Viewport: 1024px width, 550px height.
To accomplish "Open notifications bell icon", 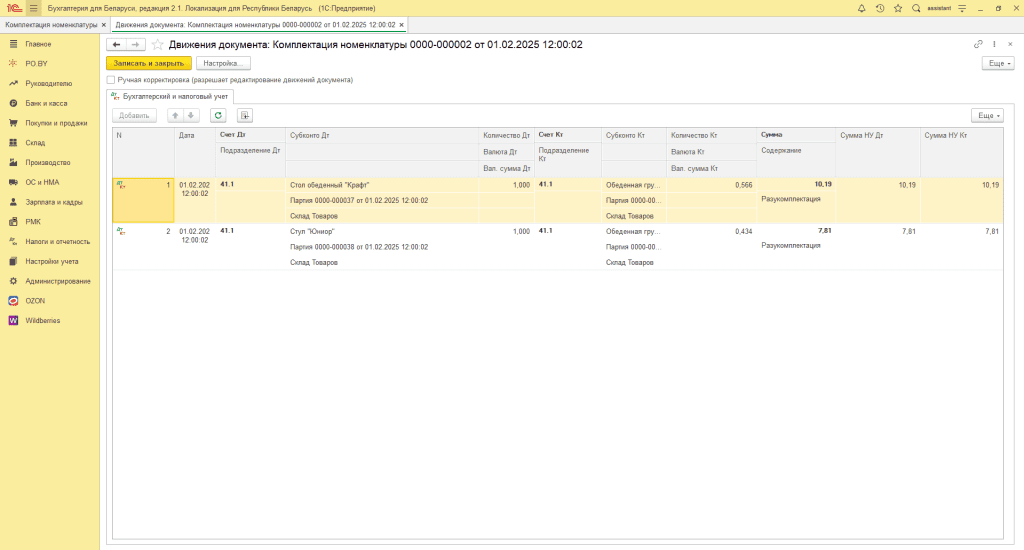I will pos(861,8).
